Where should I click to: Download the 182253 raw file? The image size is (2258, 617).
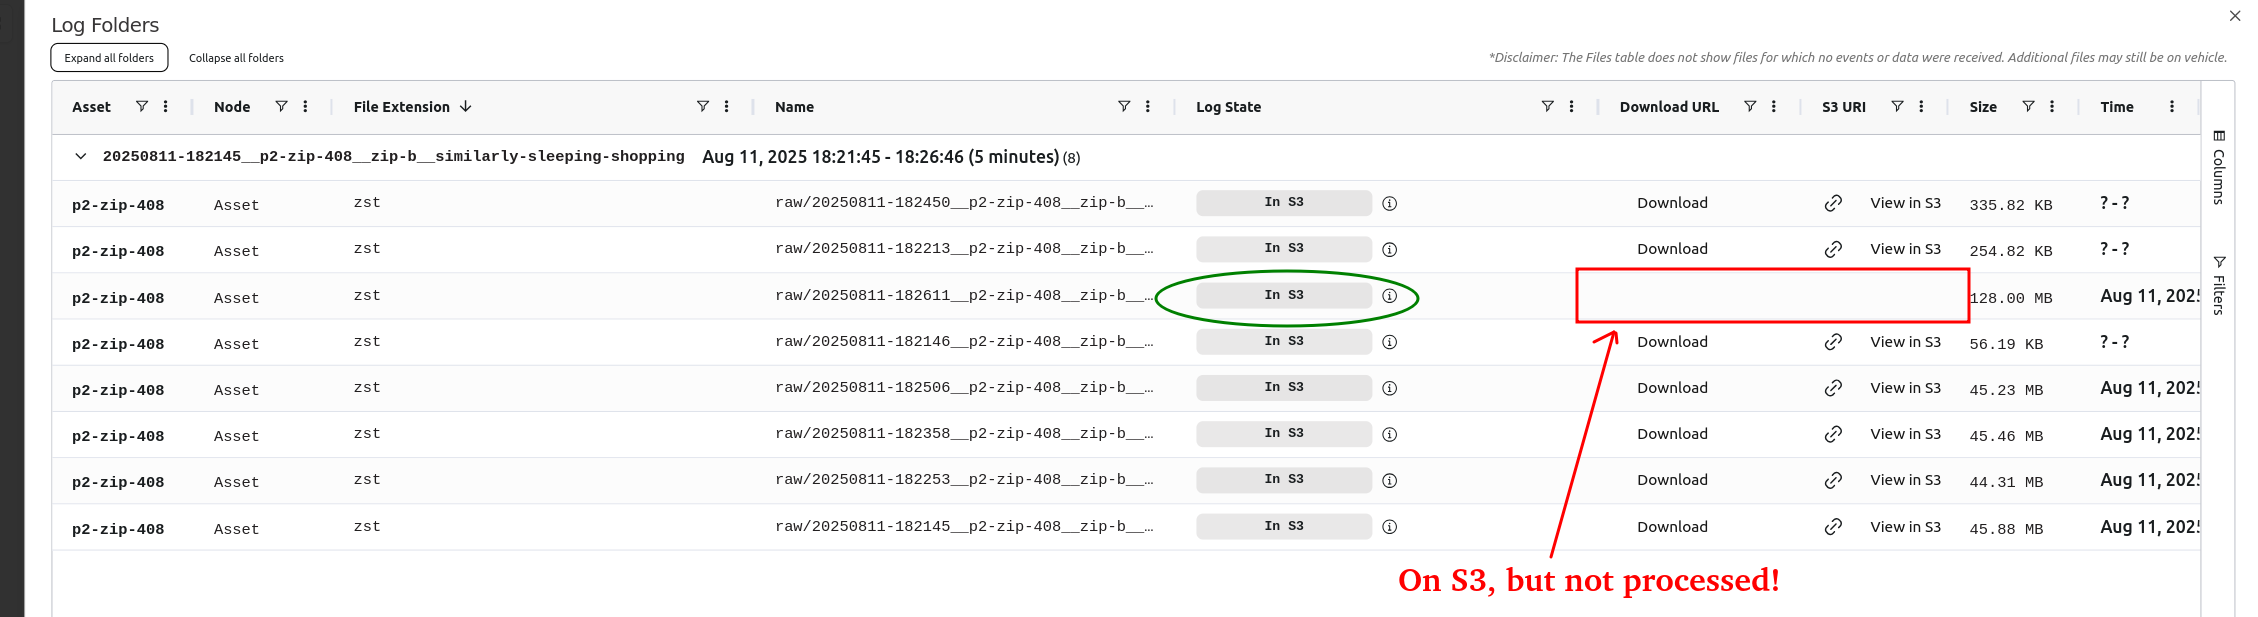pos(1672,480)
